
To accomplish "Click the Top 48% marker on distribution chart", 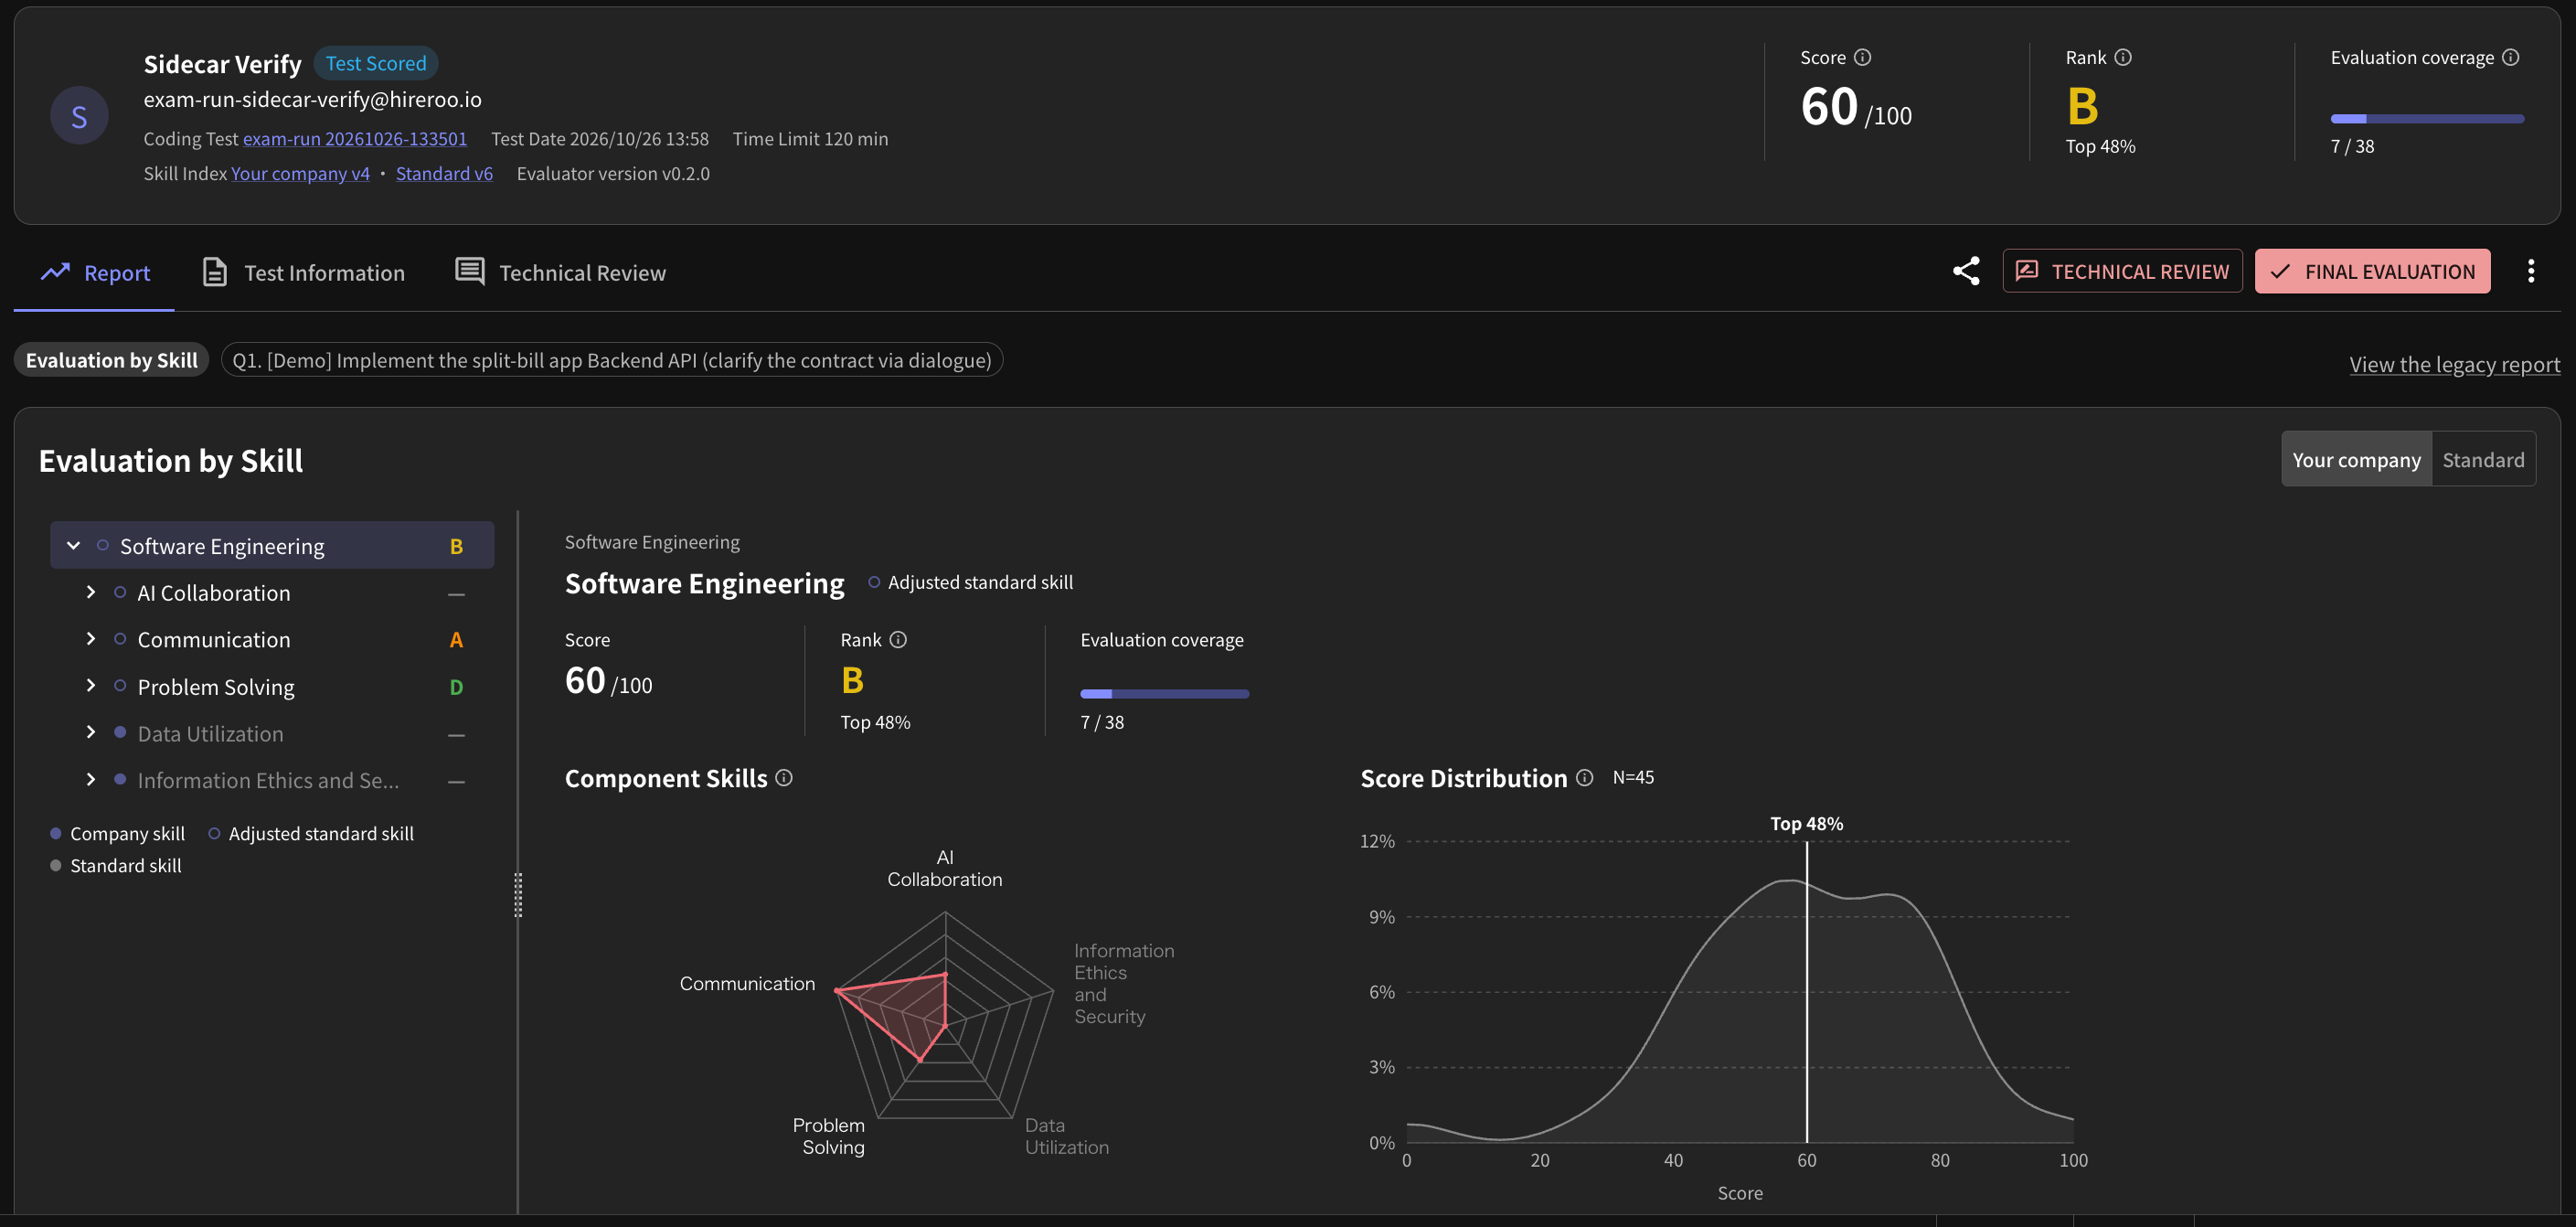I will tap(1806, 823).
